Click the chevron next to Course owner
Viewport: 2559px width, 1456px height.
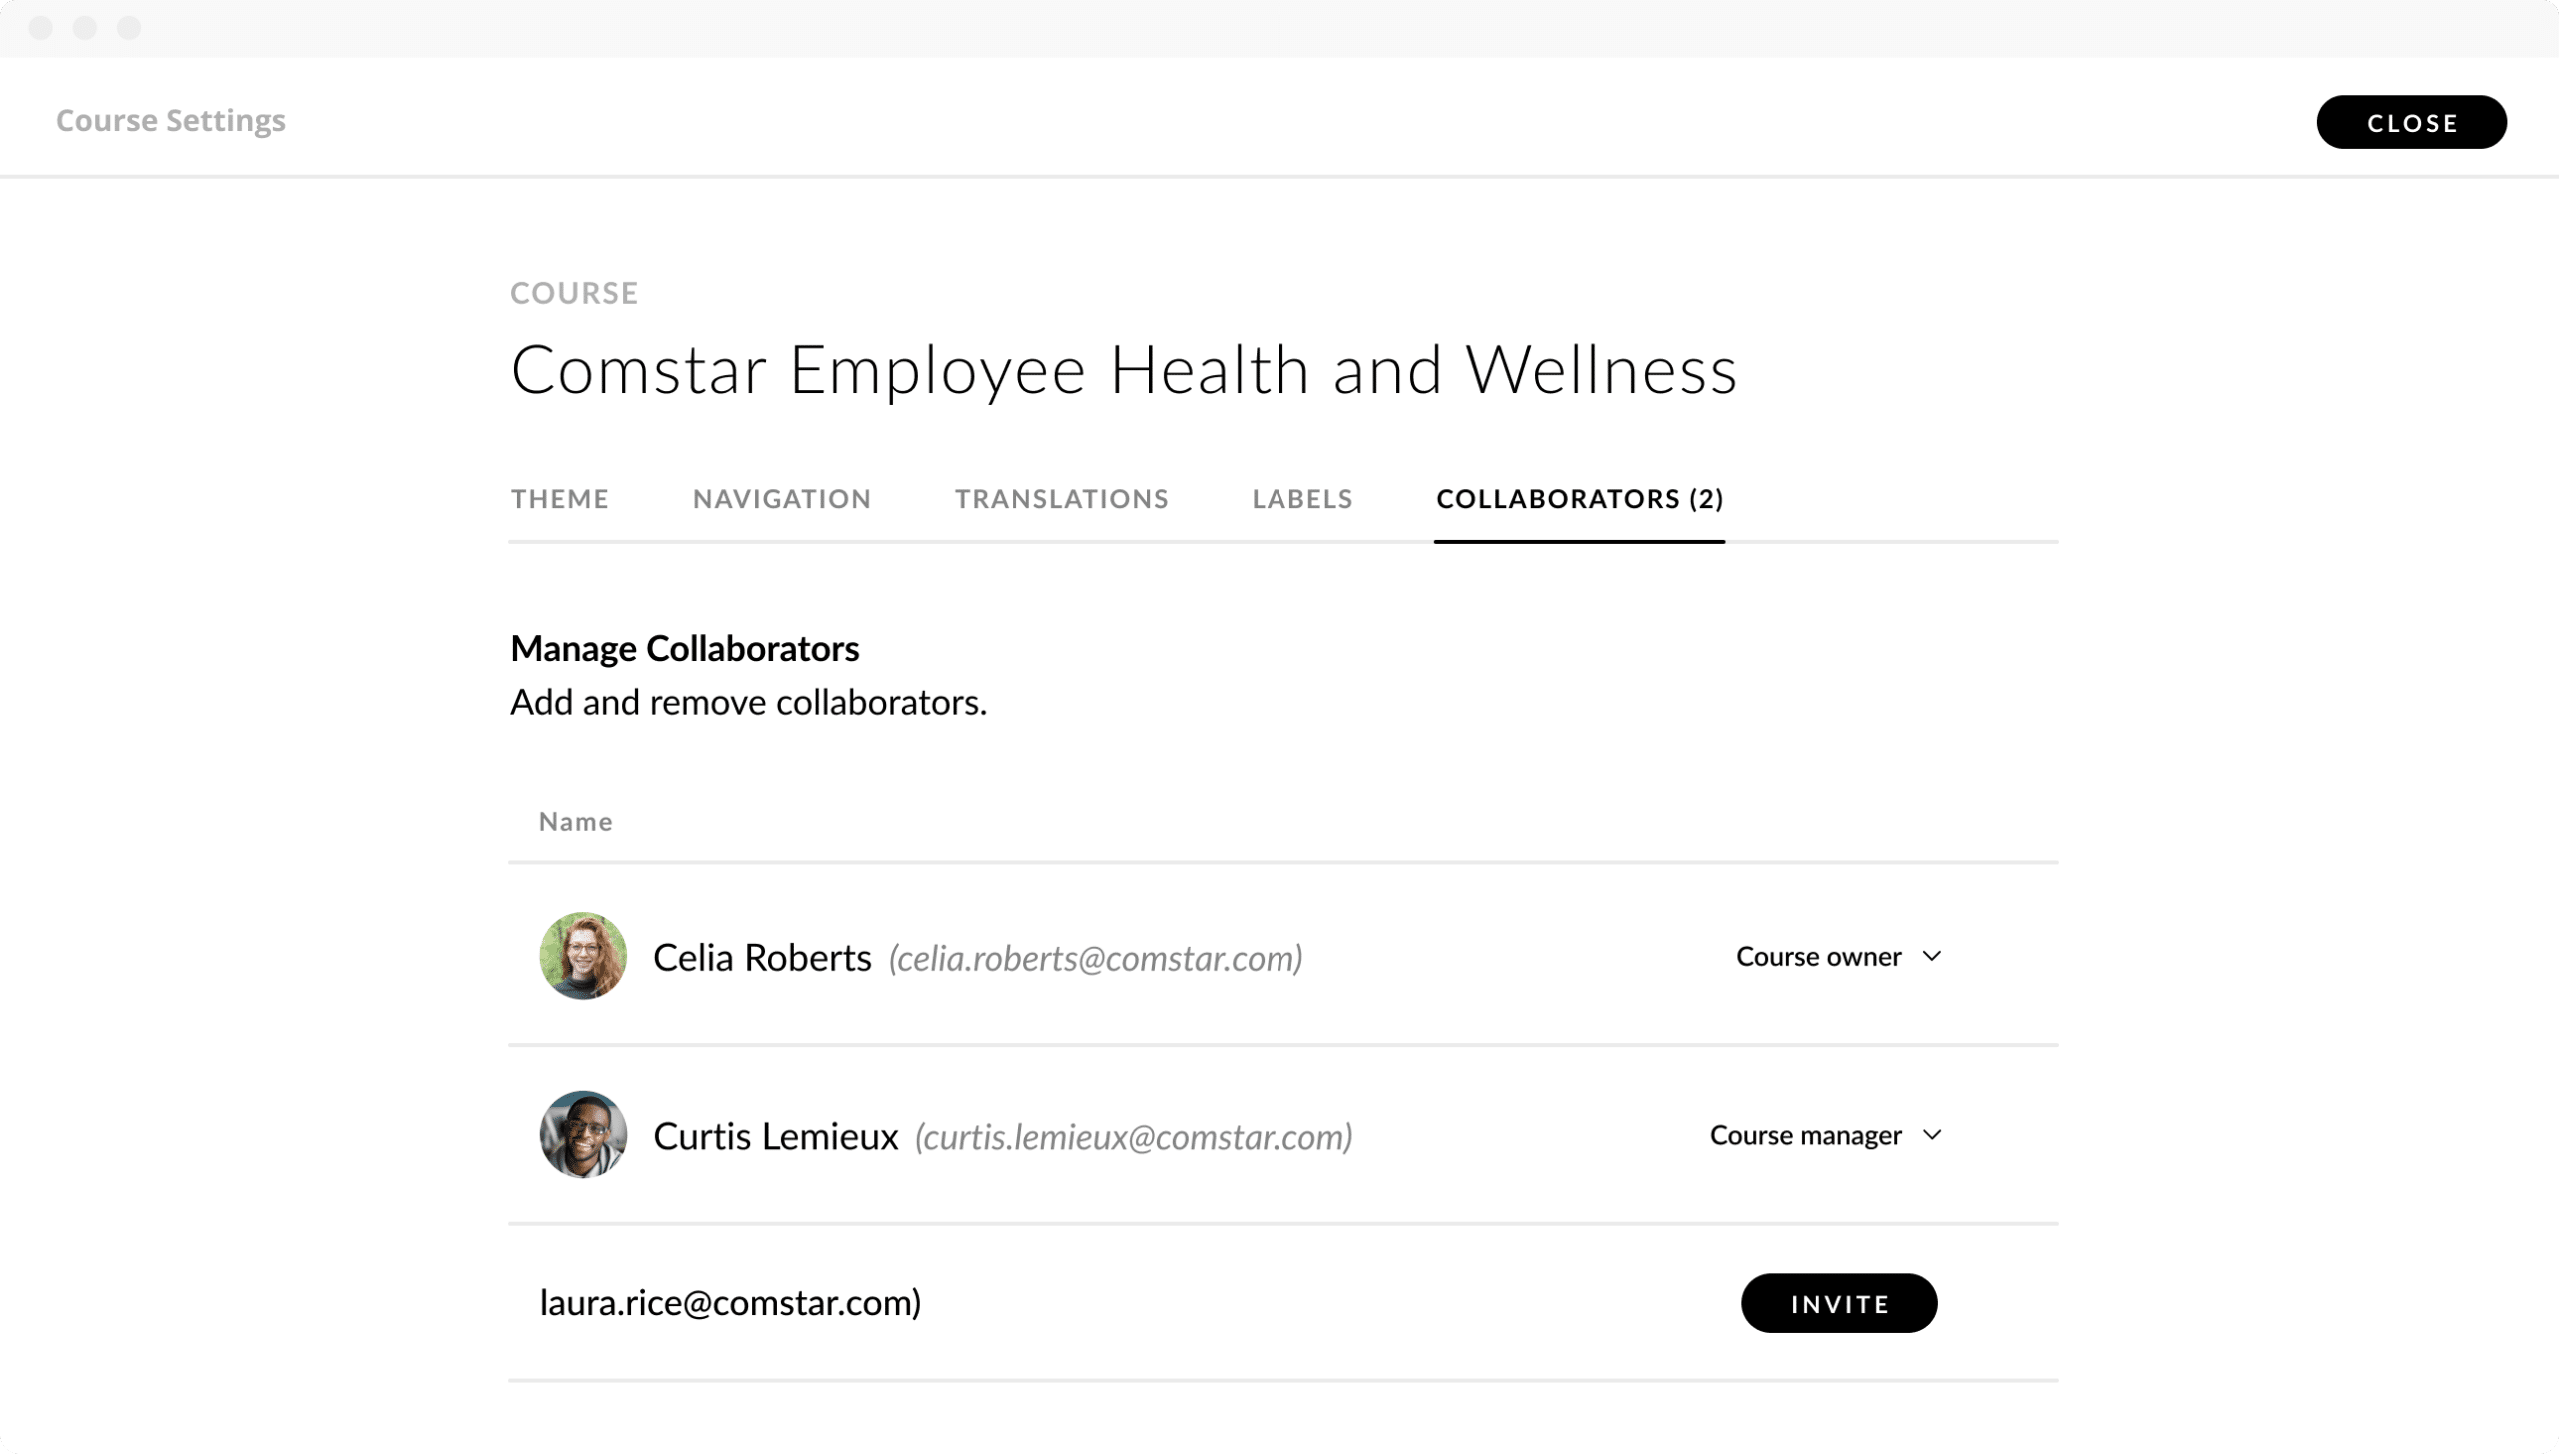pos(1932,957)
